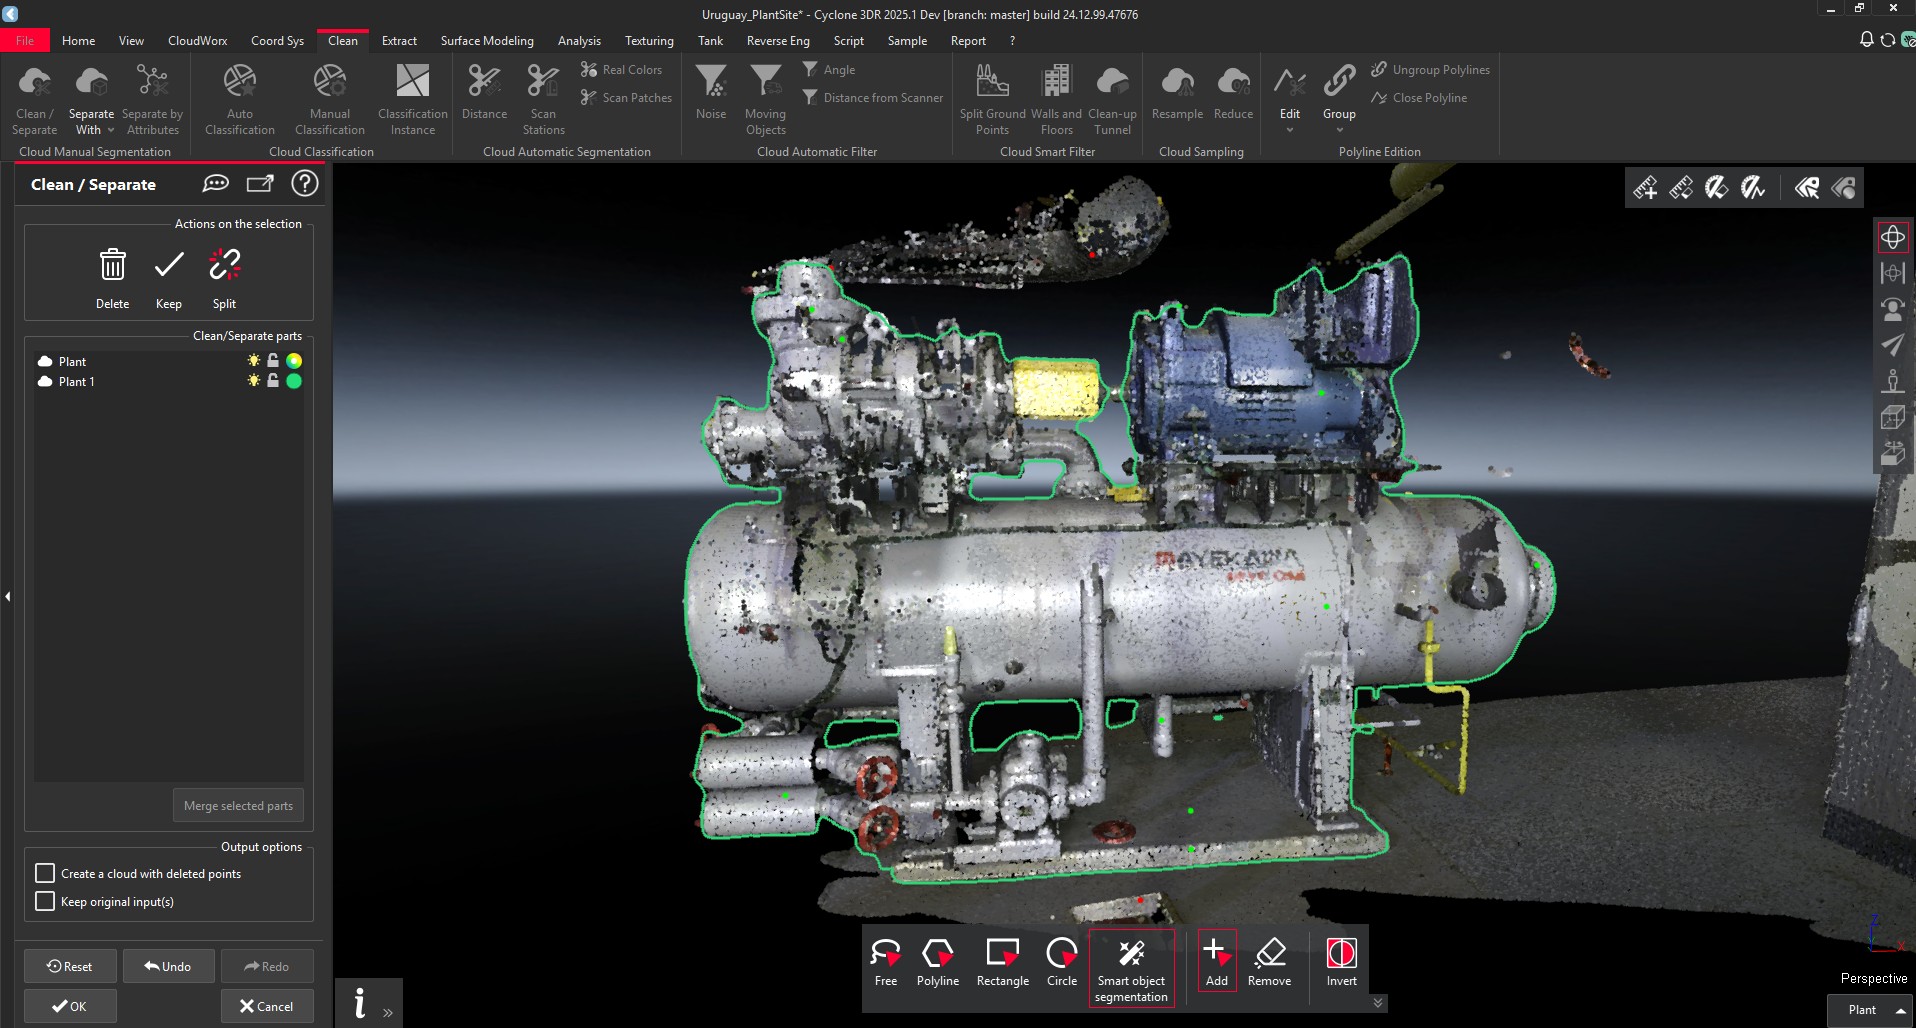Unlock the Plant 1 cloud

pos(272,381)
